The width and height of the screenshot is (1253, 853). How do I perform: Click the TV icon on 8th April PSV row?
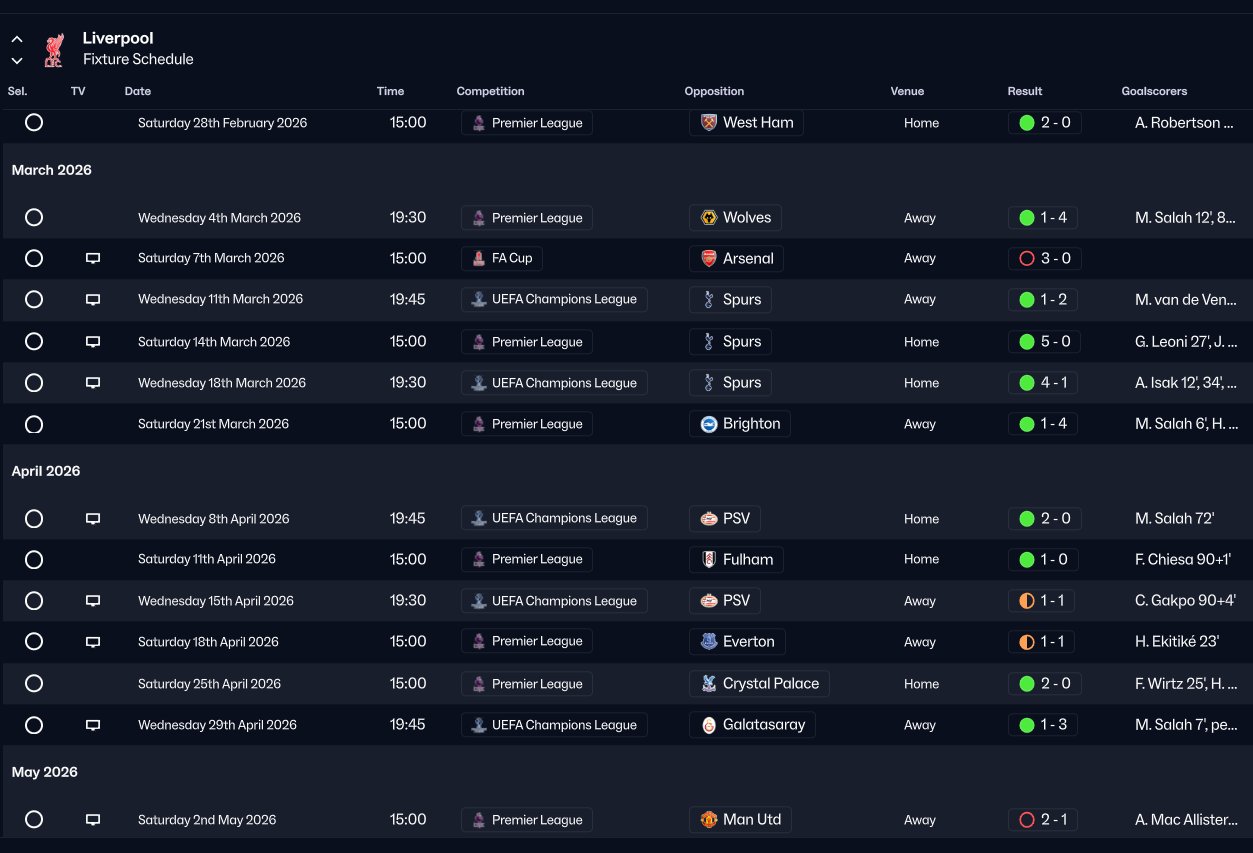[93, 519]
